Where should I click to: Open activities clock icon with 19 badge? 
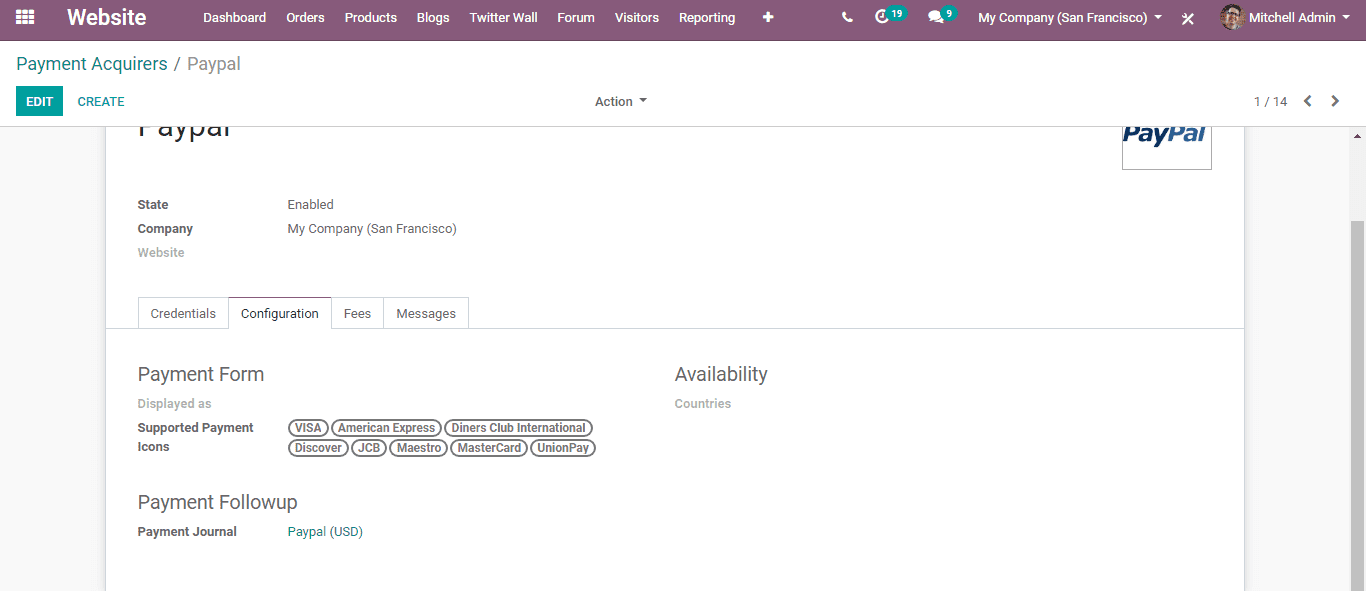889,16
